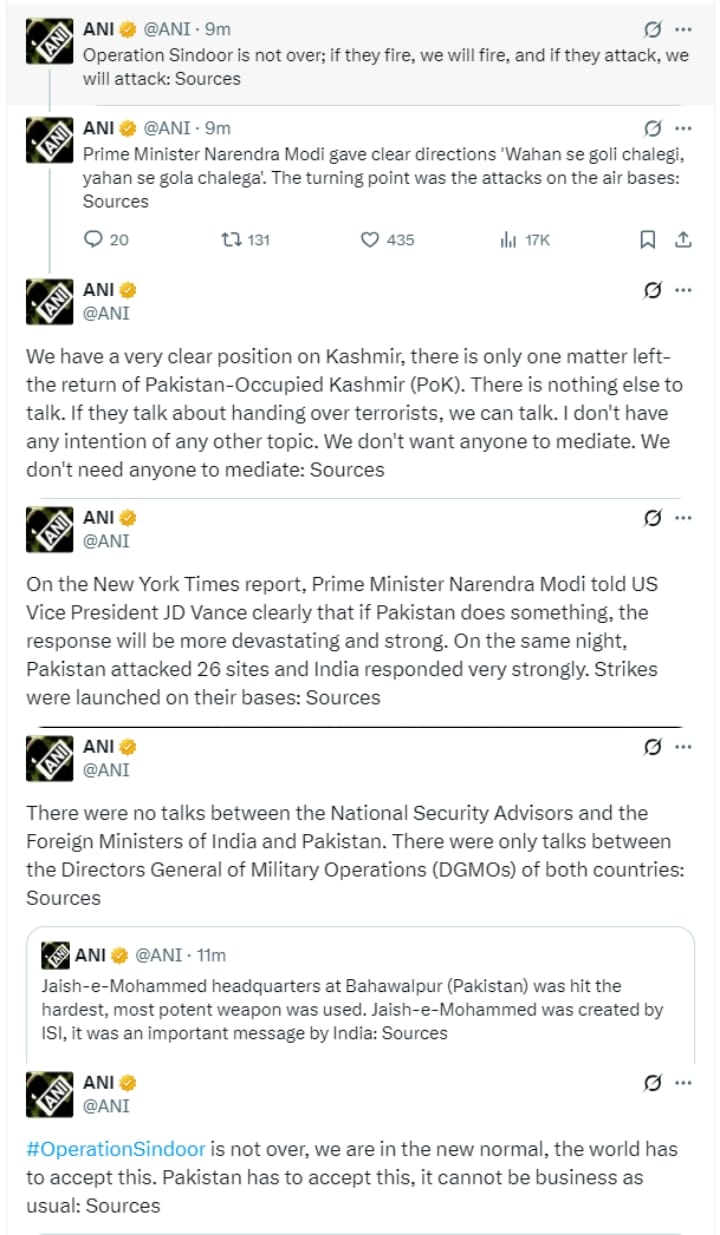Viewport: 720px width, 1235px height.
Task: Click the ANI avatar on the New York Times tweet
Action: pos(49,529)
